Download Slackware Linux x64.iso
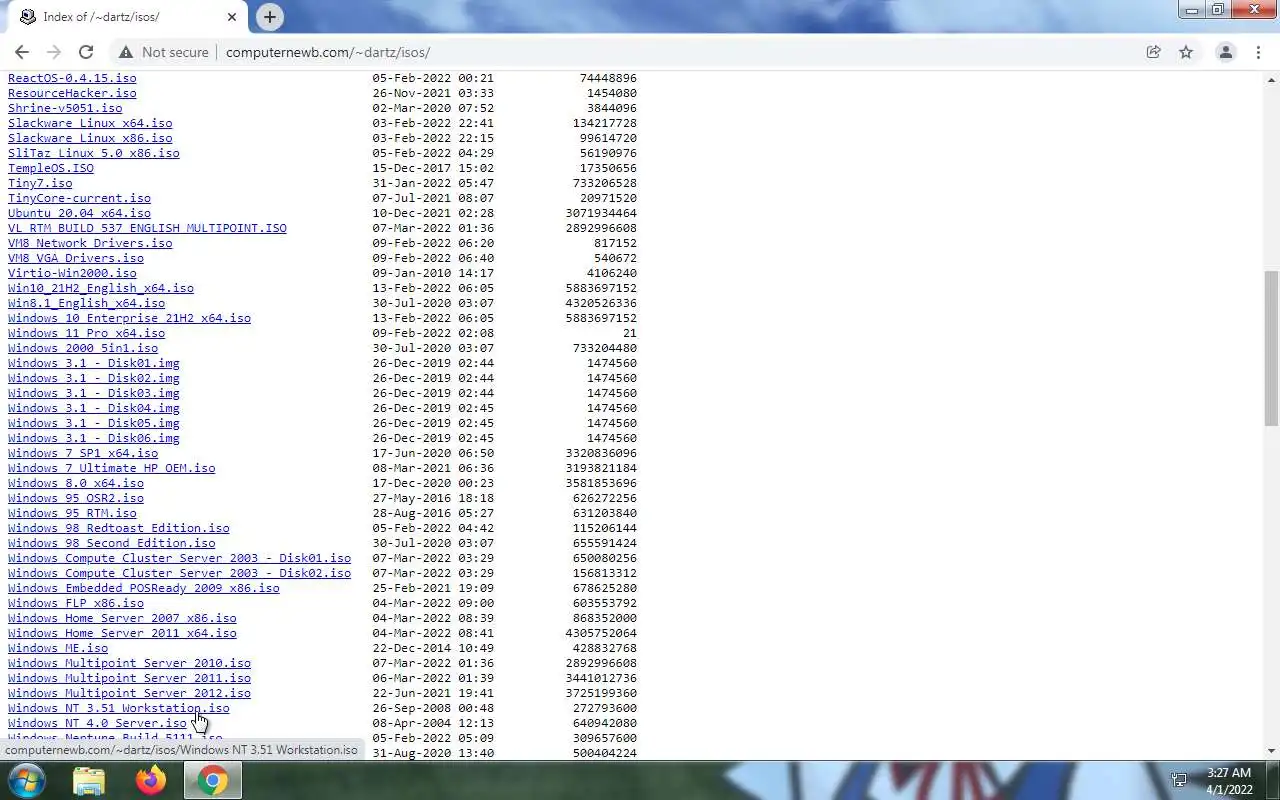1280x800 pixels. point(90,123)
